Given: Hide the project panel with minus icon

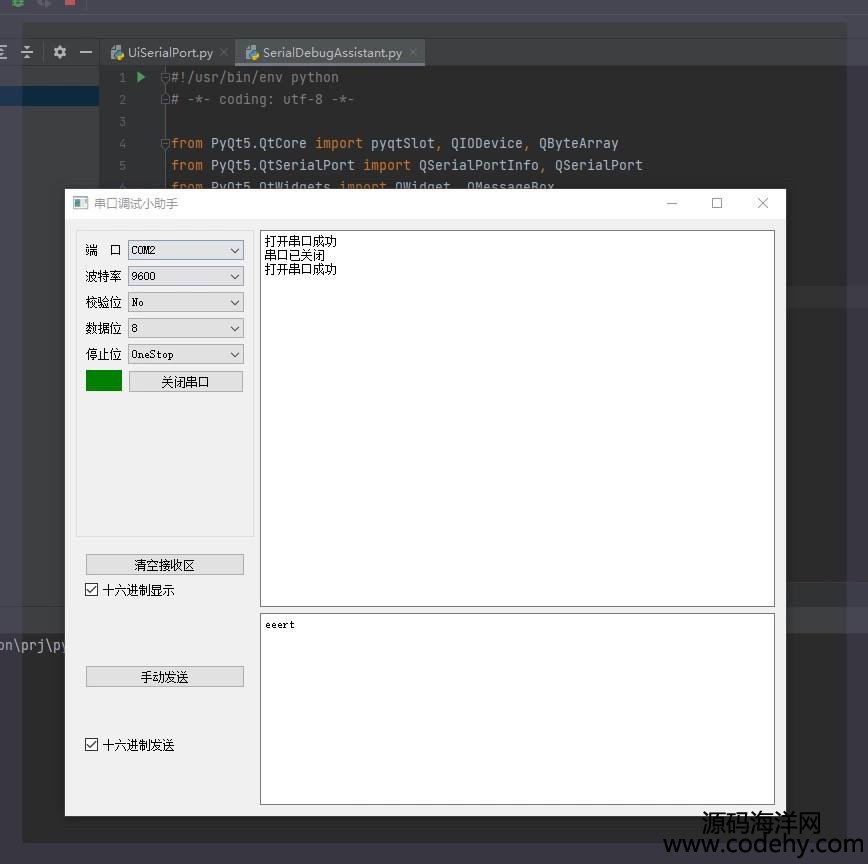Looking at the screenshot, I should coord(86,52).
